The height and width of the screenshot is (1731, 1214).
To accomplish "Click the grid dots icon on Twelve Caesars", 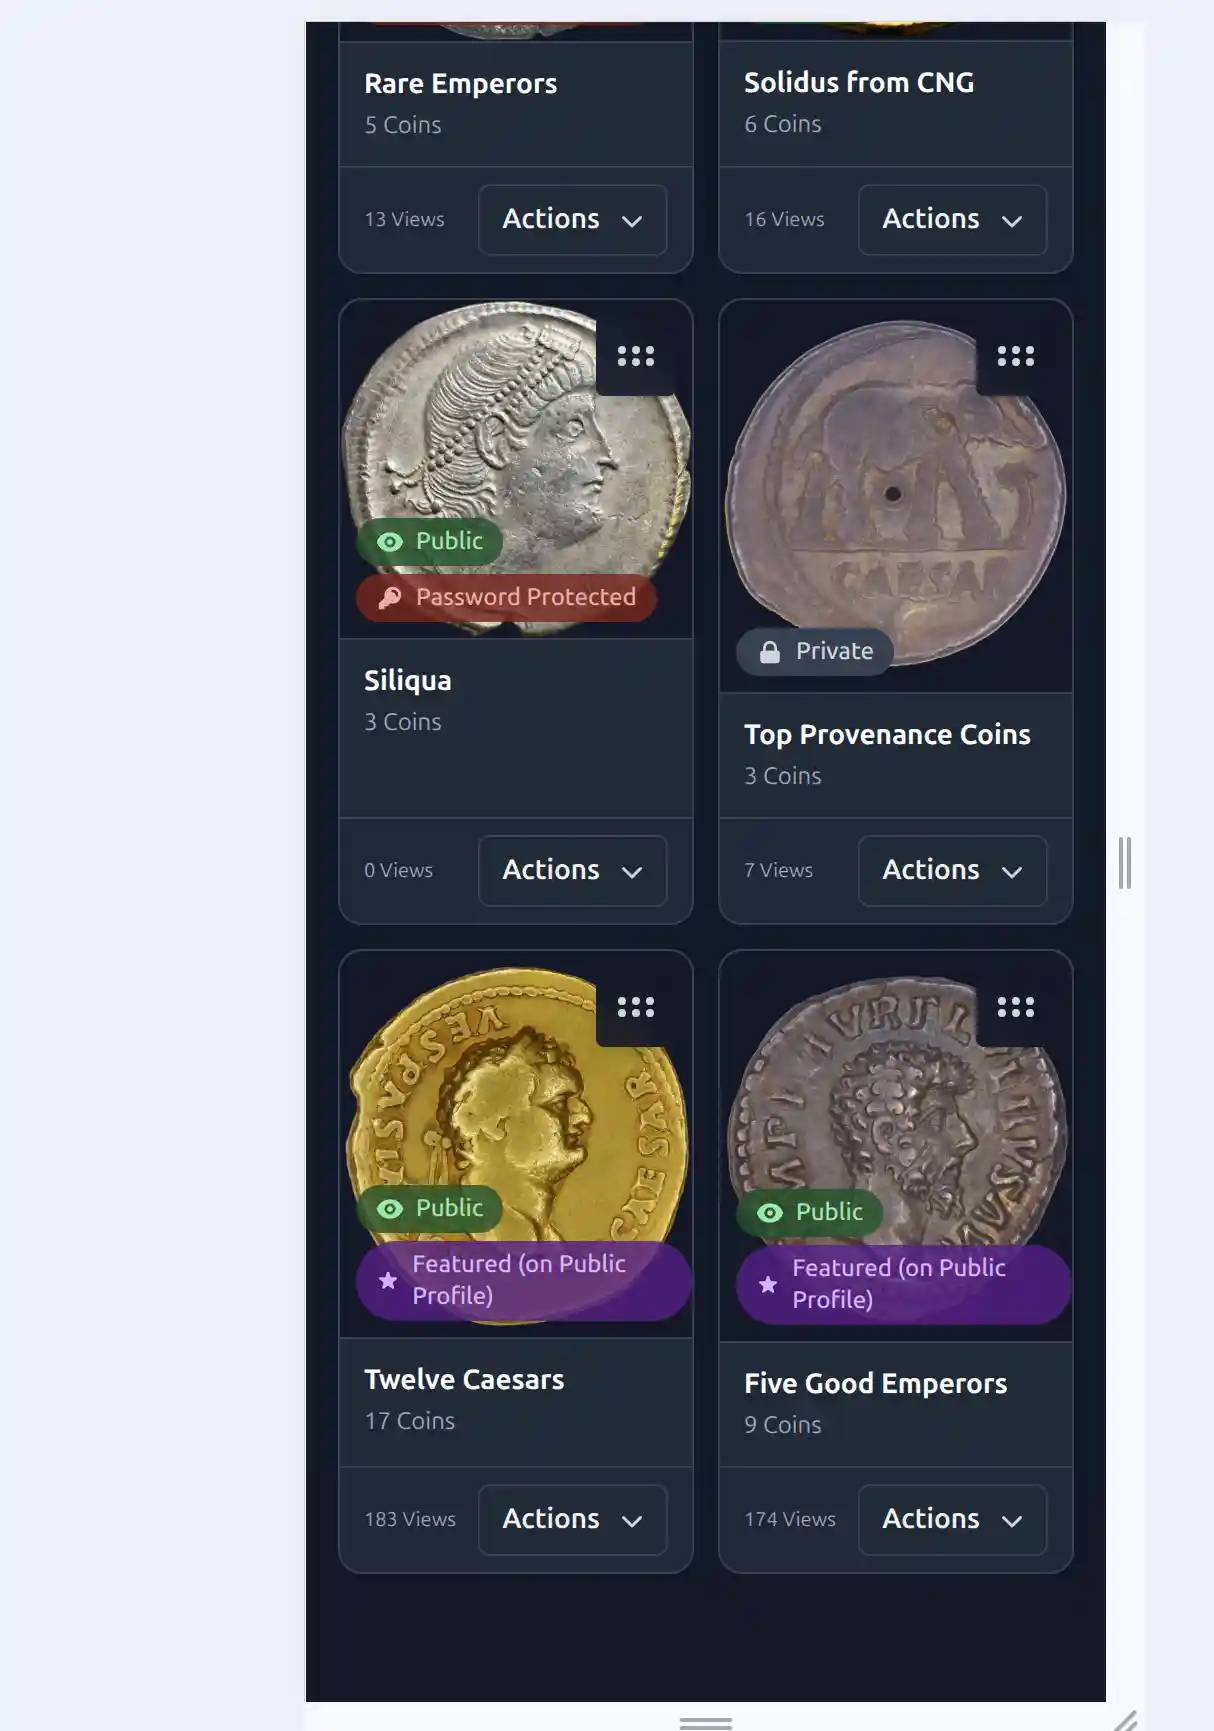I will 636,1007.
